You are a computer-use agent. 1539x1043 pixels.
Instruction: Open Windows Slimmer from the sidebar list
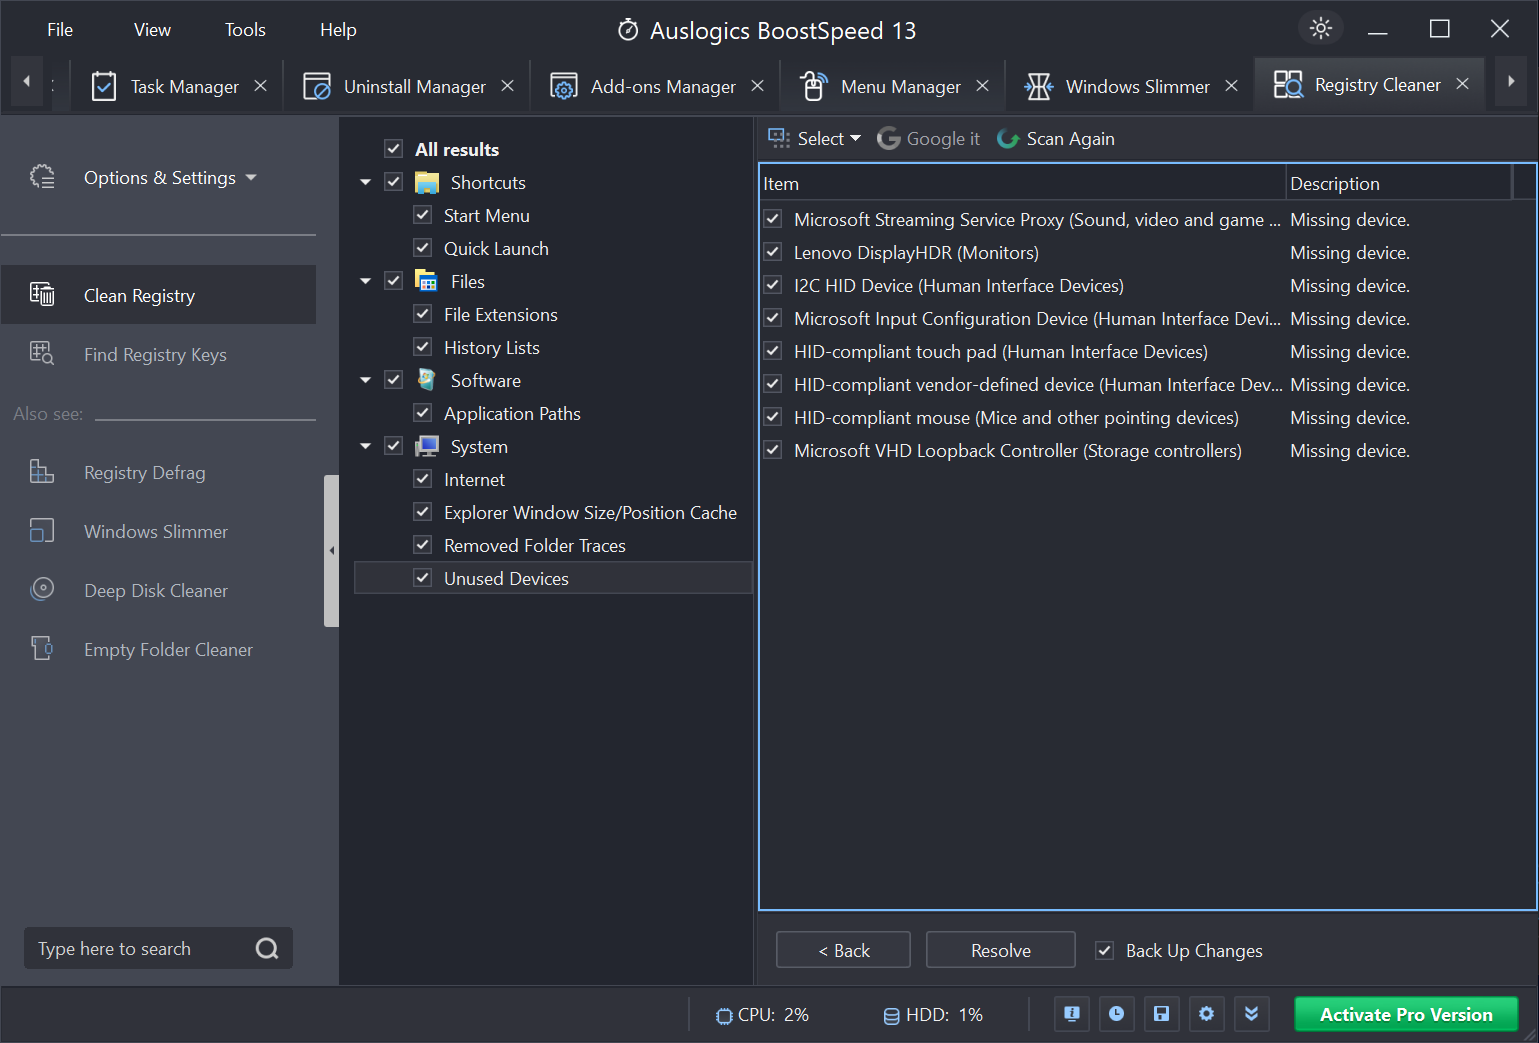click(158, 531)
